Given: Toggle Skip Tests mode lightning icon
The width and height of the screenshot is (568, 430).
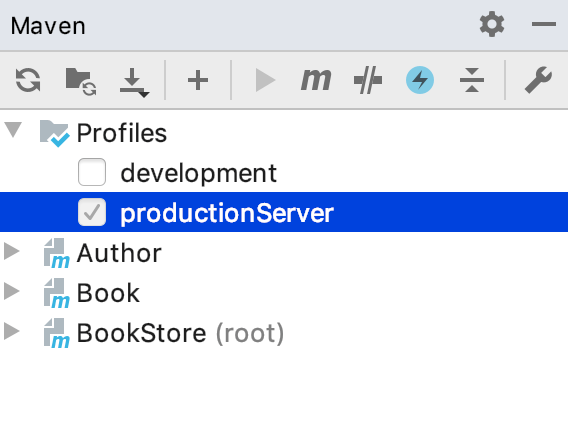Looking at the screenshot, I should tap(420, 80).
